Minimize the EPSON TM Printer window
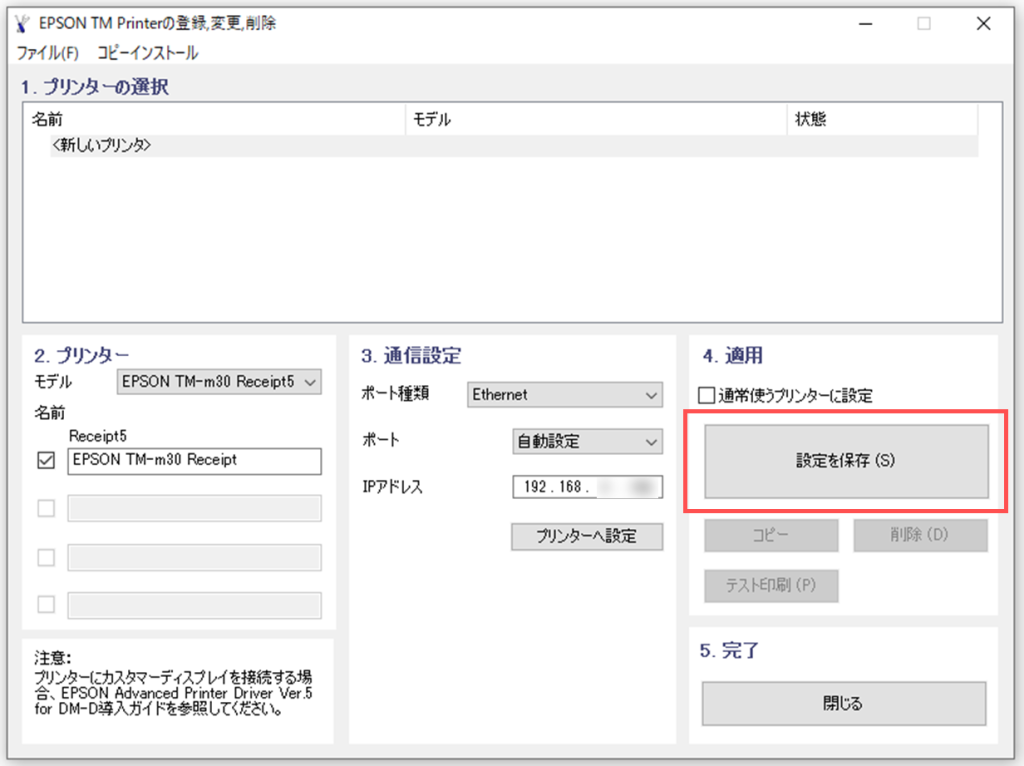 point(866,24)
